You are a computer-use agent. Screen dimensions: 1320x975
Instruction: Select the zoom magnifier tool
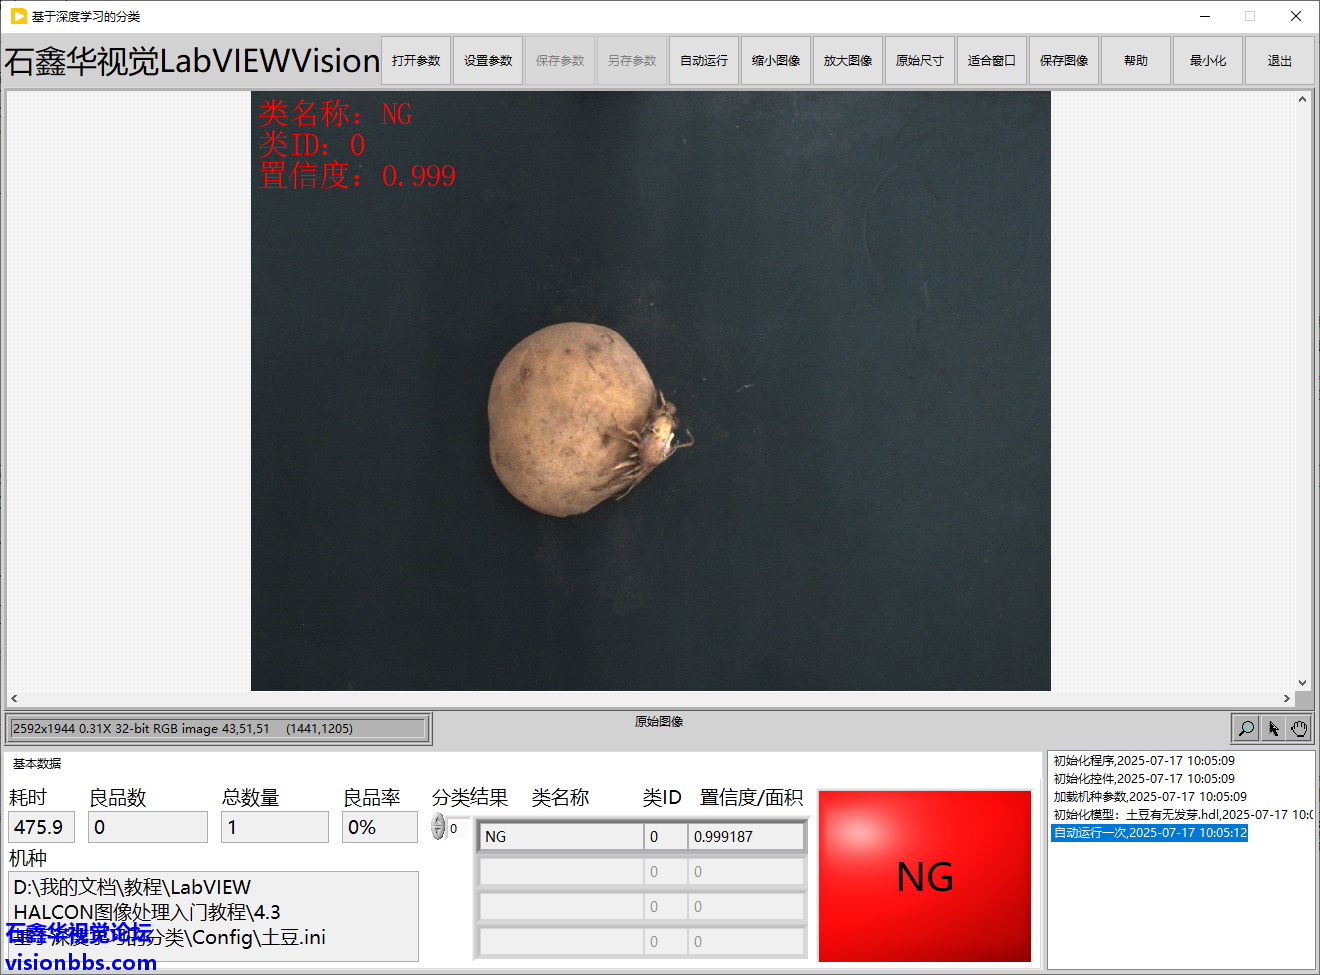click(1246, 728)
